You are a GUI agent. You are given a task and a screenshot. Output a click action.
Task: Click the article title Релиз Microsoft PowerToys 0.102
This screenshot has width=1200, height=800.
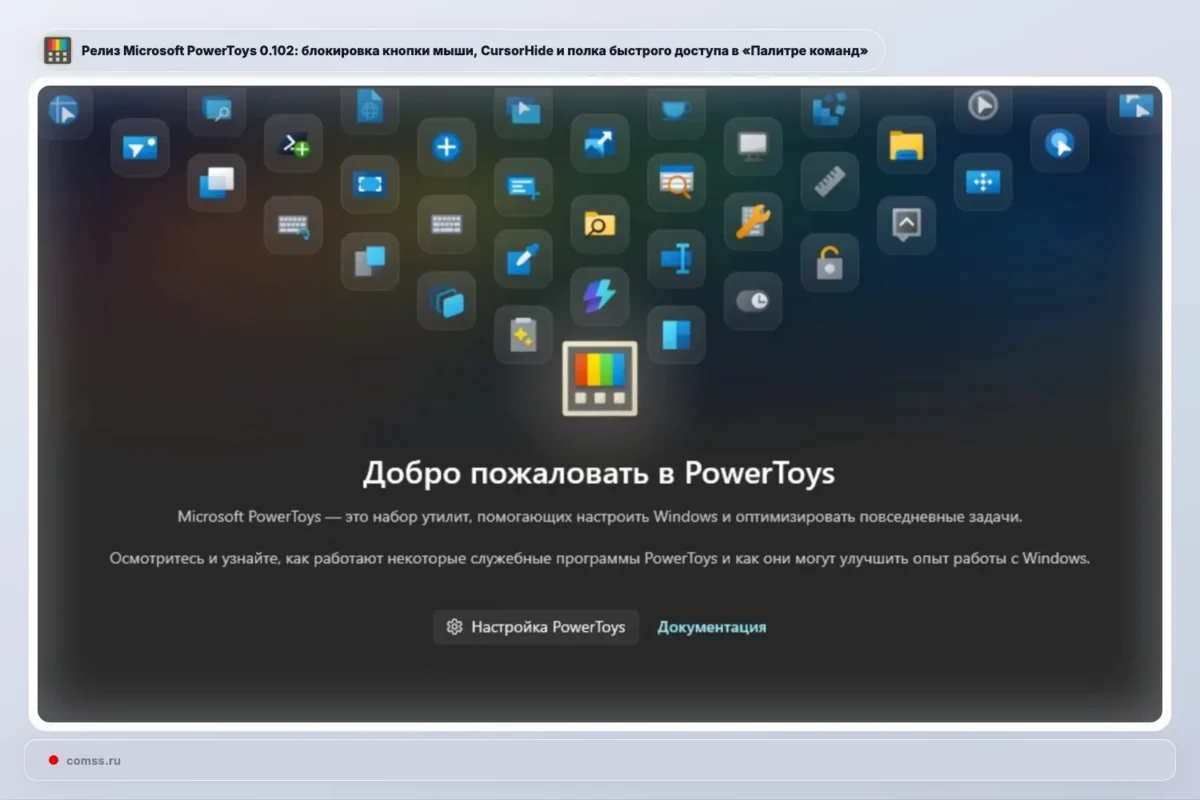(475, 50)
